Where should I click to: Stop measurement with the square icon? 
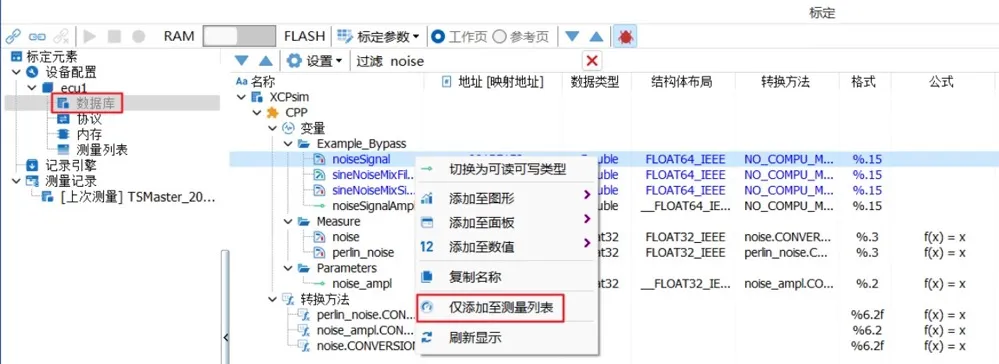coord(114,36)
